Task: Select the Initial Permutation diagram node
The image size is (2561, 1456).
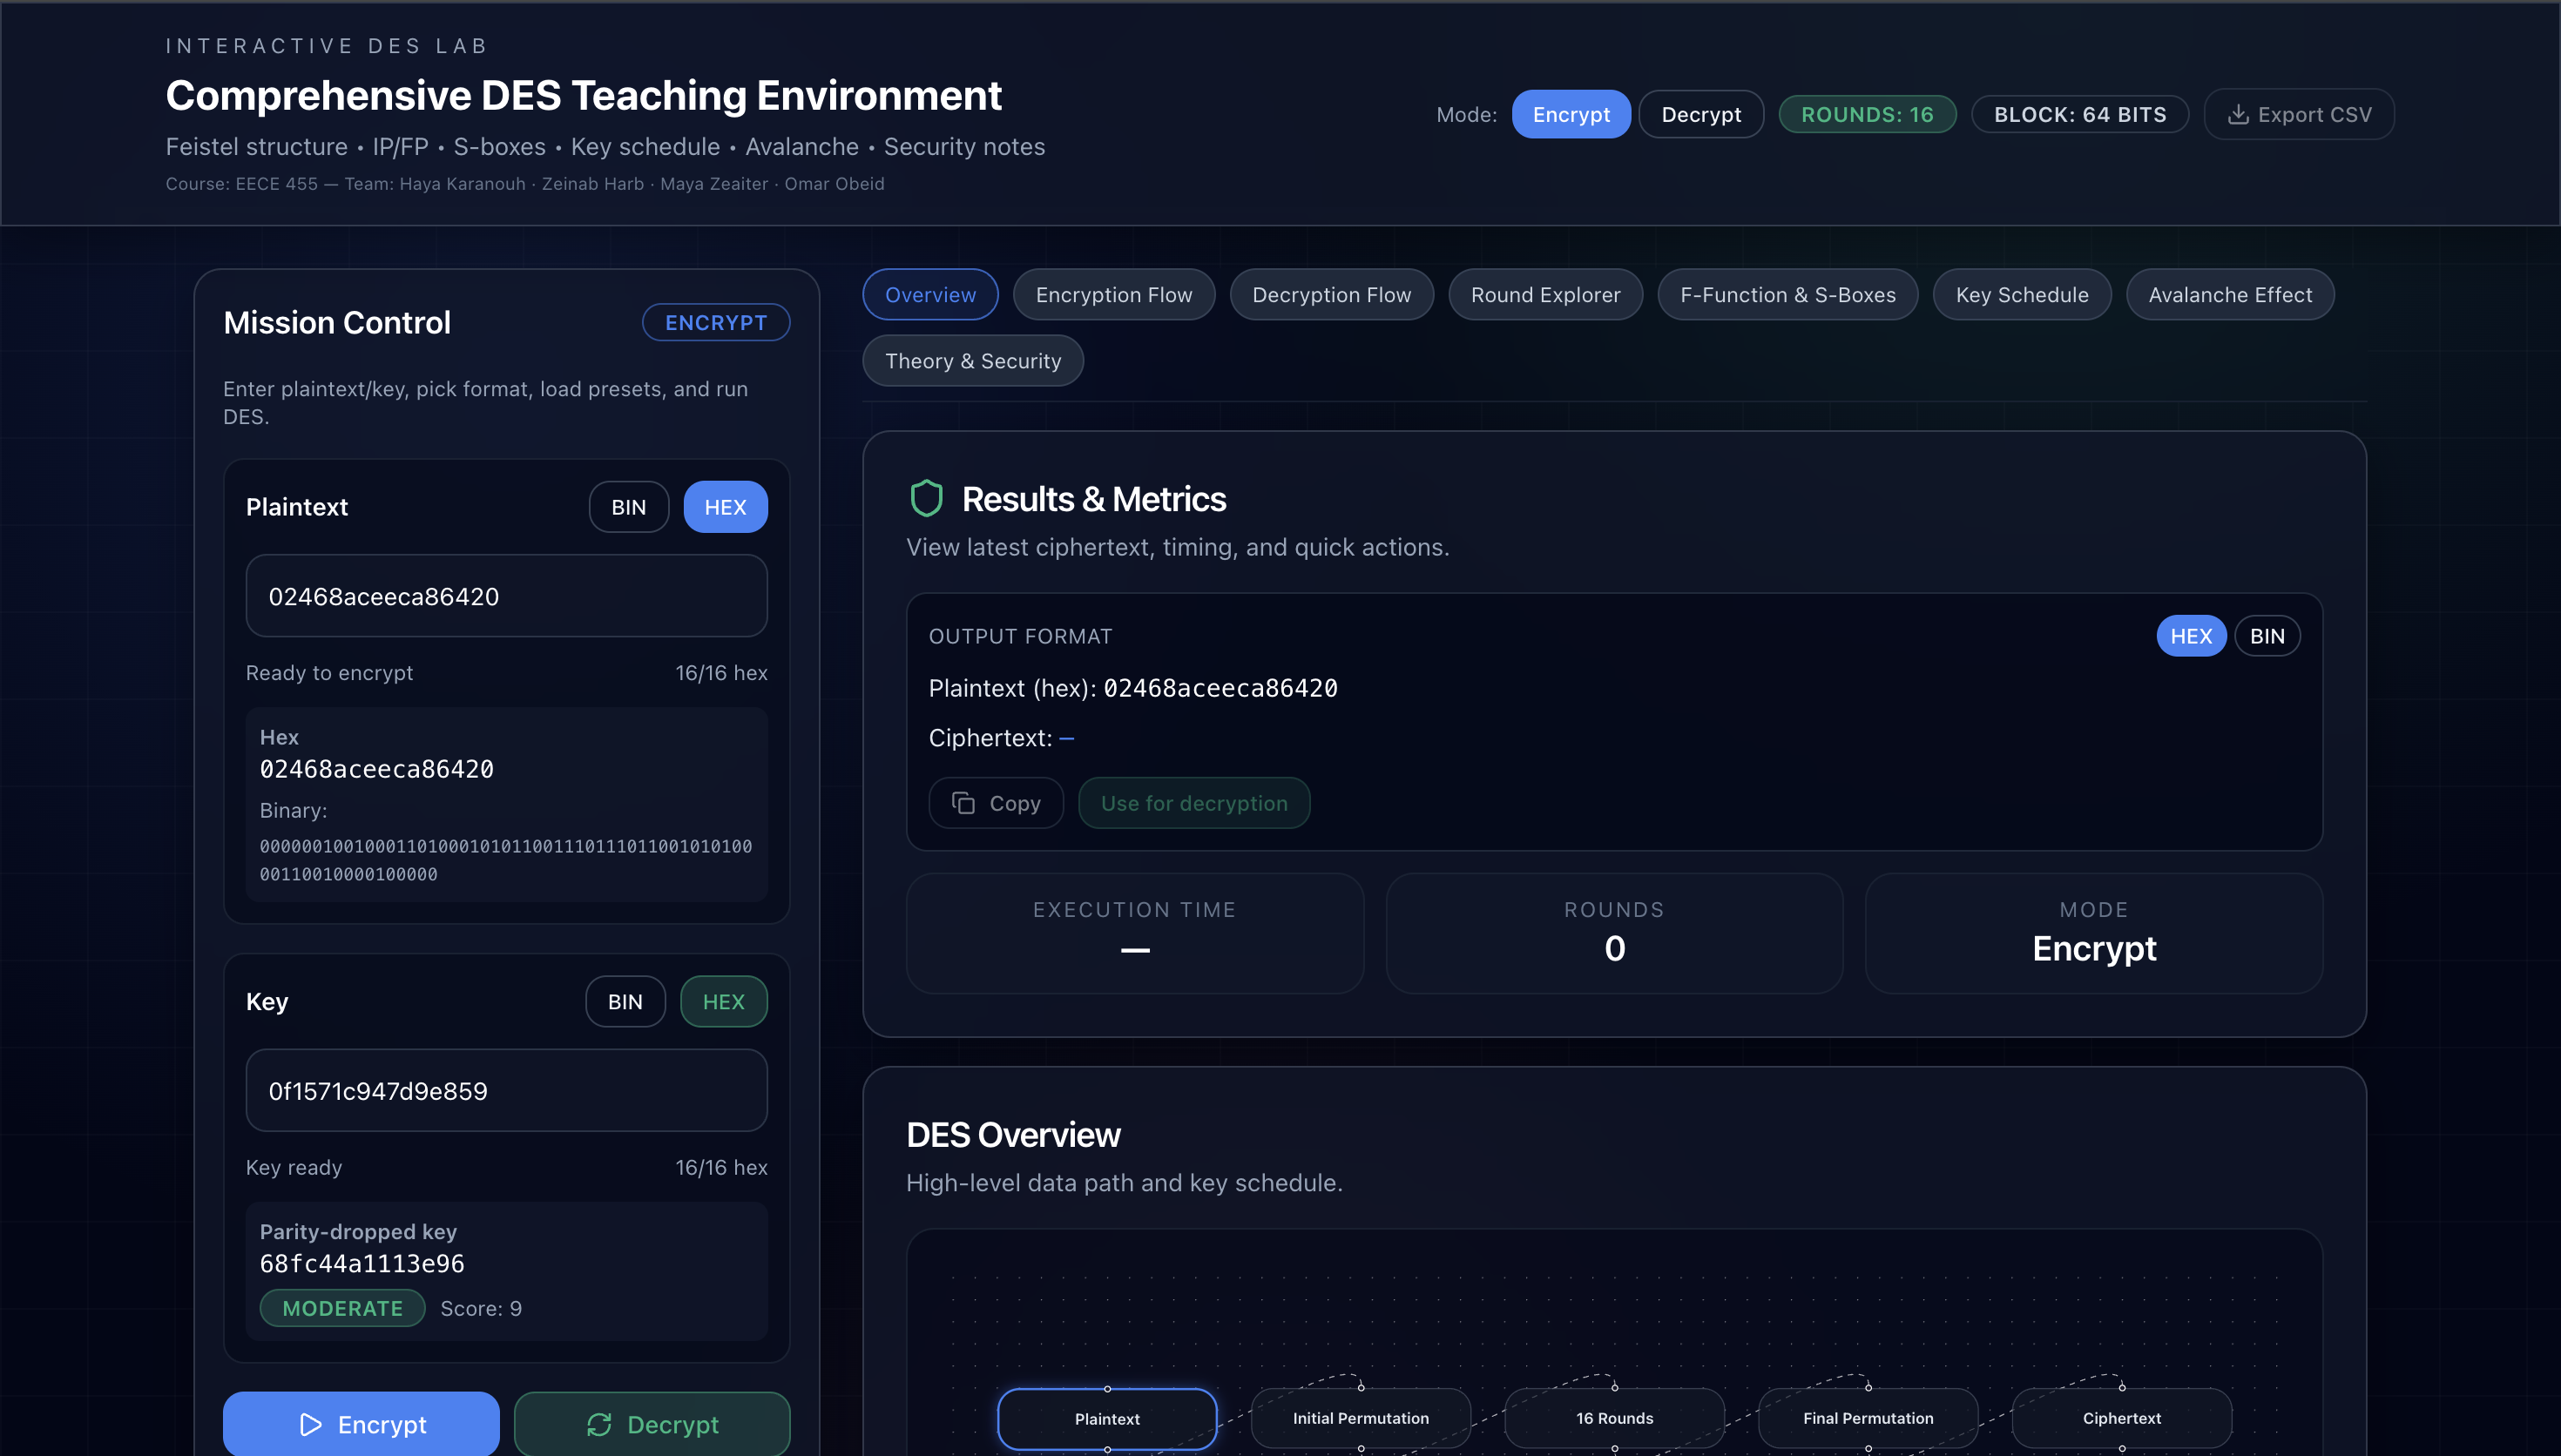Action: coord(1360,1418)
